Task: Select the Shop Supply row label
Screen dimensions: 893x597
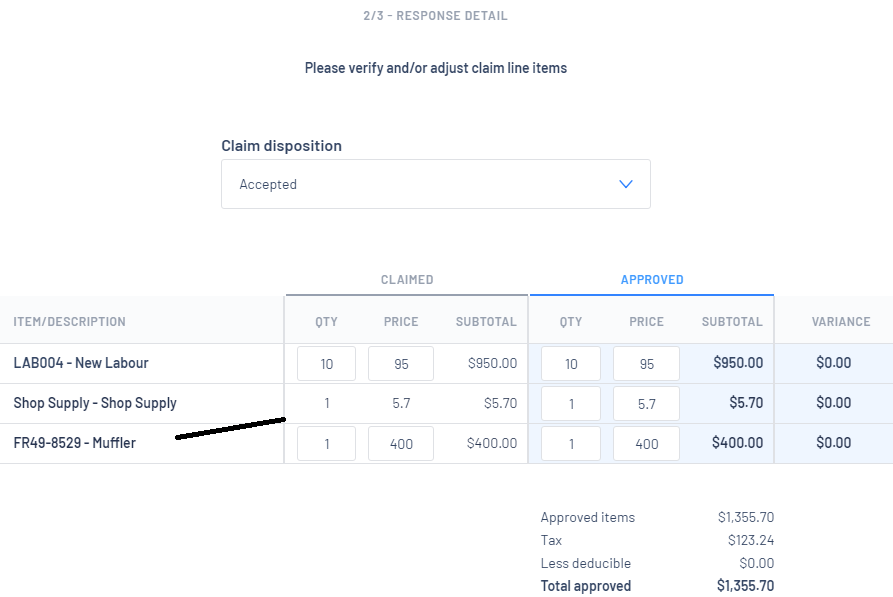Action: (x=95, y=403)
